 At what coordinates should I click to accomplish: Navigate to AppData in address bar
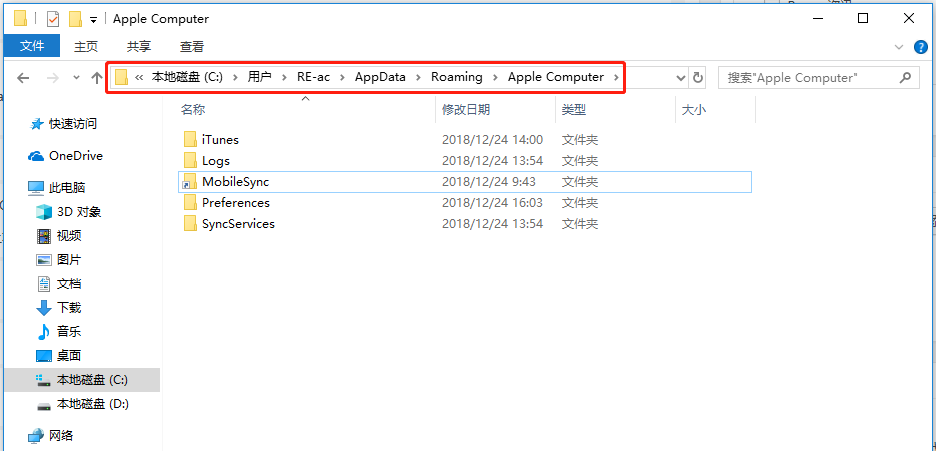(380, 77)
